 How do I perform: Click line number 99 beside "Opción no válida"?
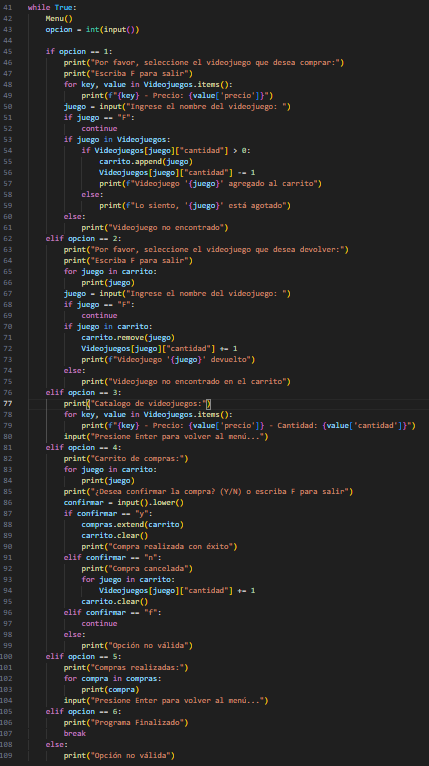[x=8, y=645]
